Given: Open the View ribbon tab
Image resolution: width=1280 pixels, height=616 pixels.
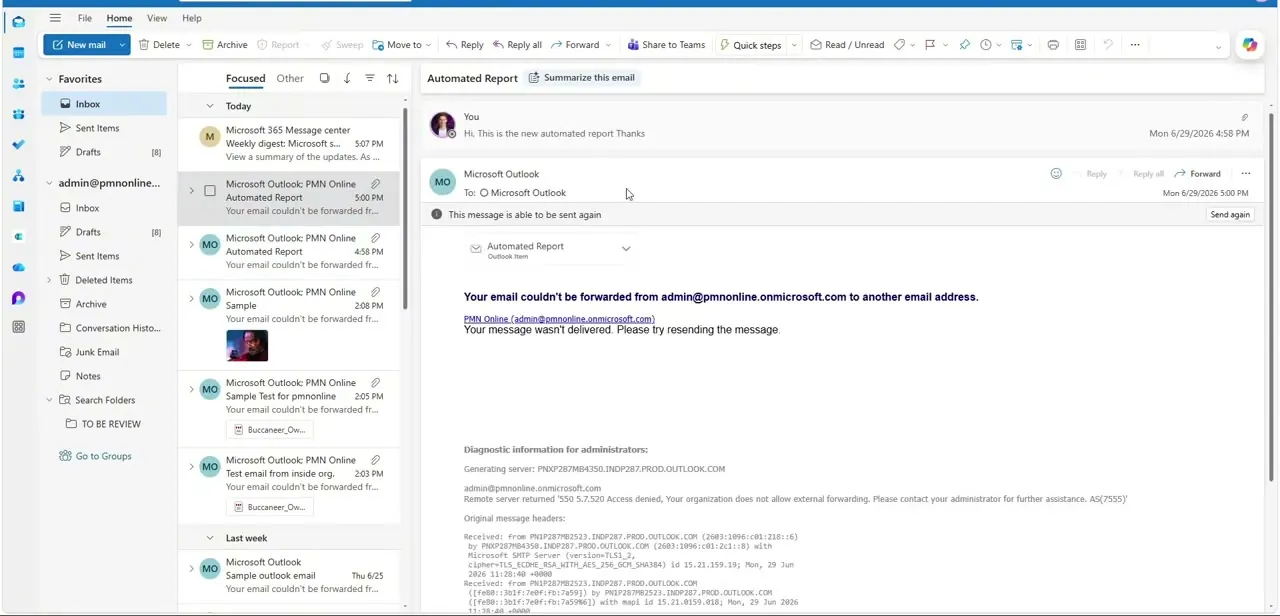Looking at the screenshot, I should point(157,18).
